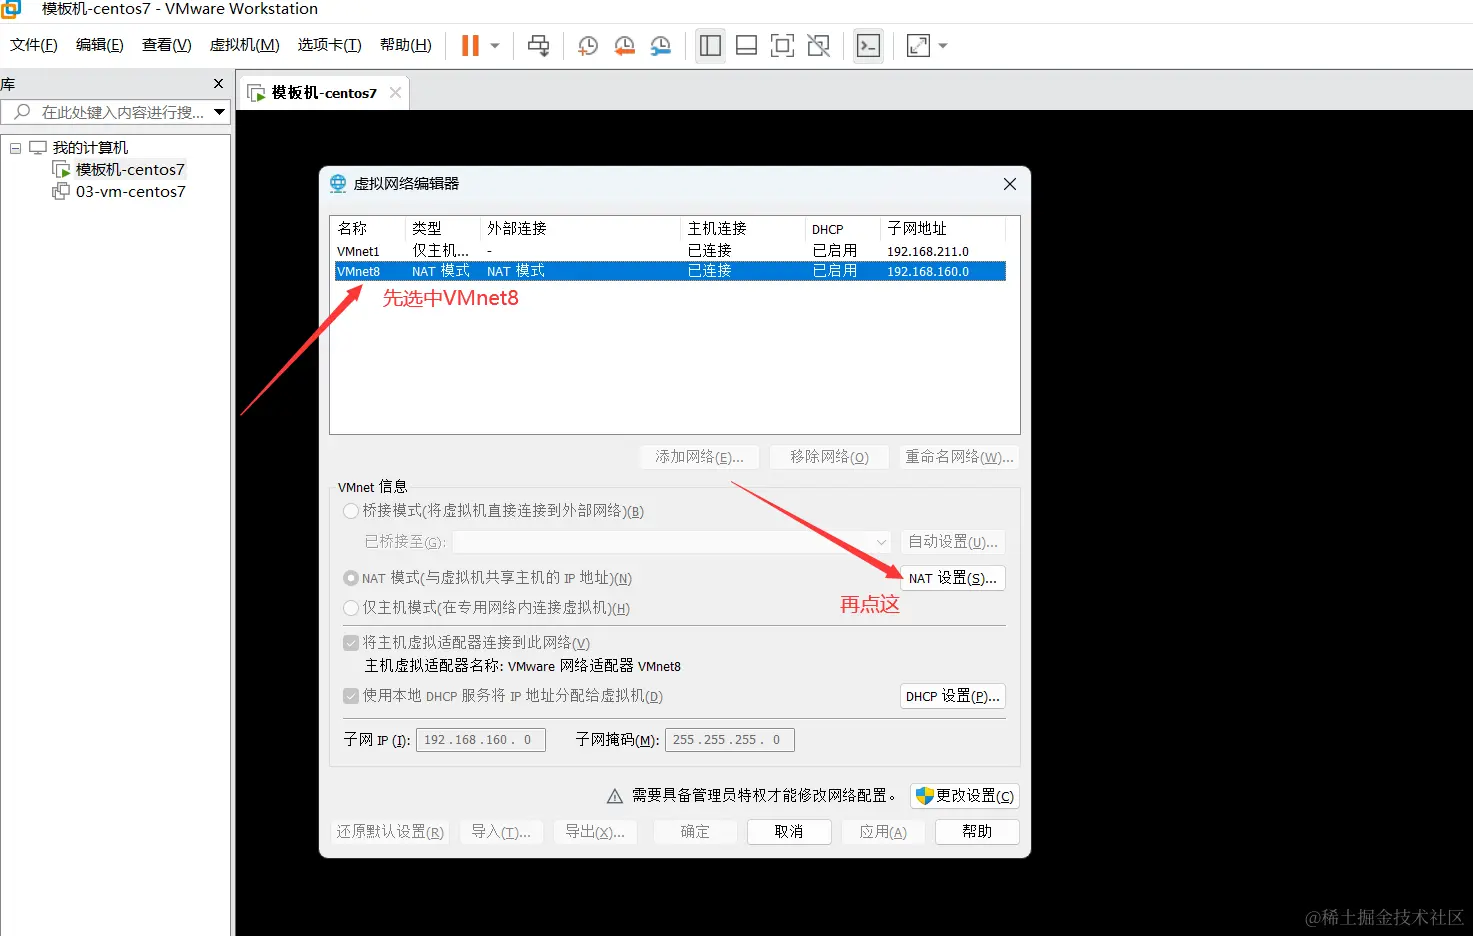The image size is (1473, 936).
Task: Click the 帮助 button in dialog
Action: pos(977,832)
